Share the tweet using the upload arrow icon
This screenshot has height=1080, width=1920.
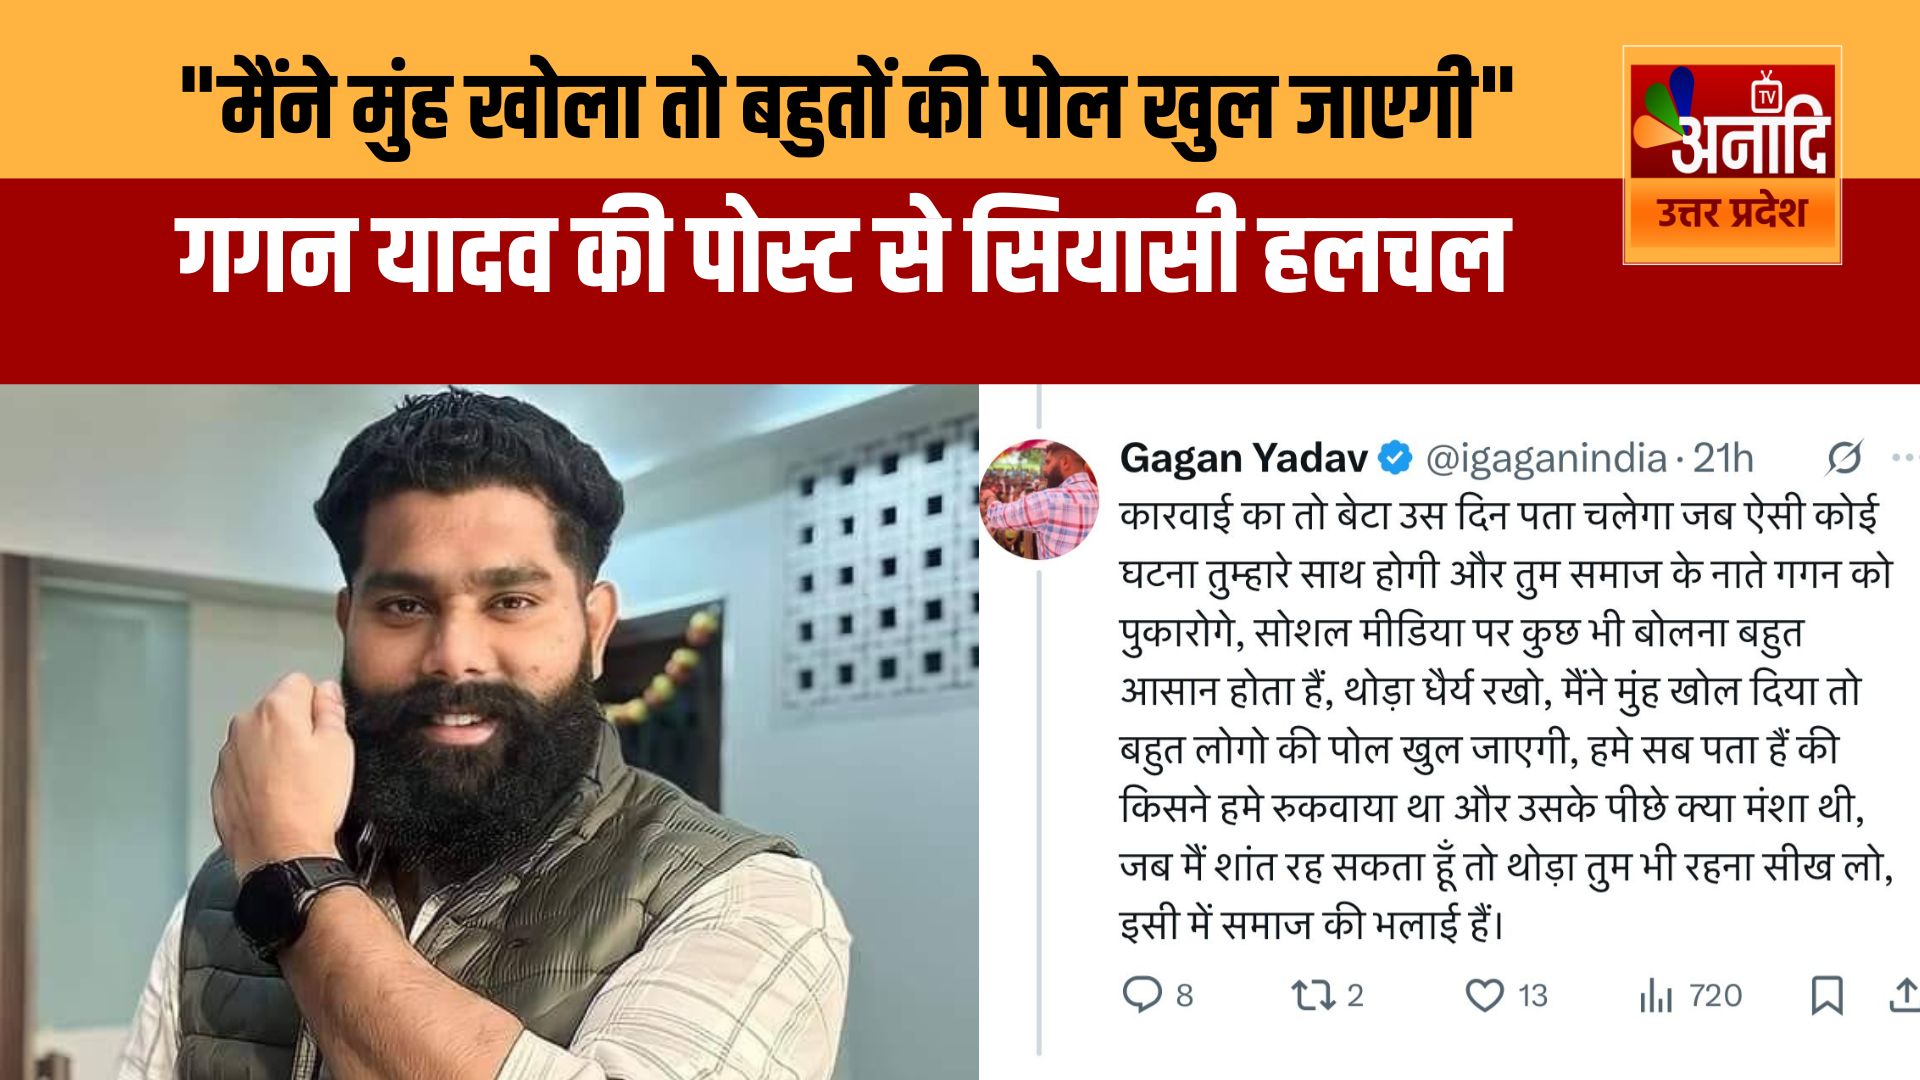tap(1905, 996)
